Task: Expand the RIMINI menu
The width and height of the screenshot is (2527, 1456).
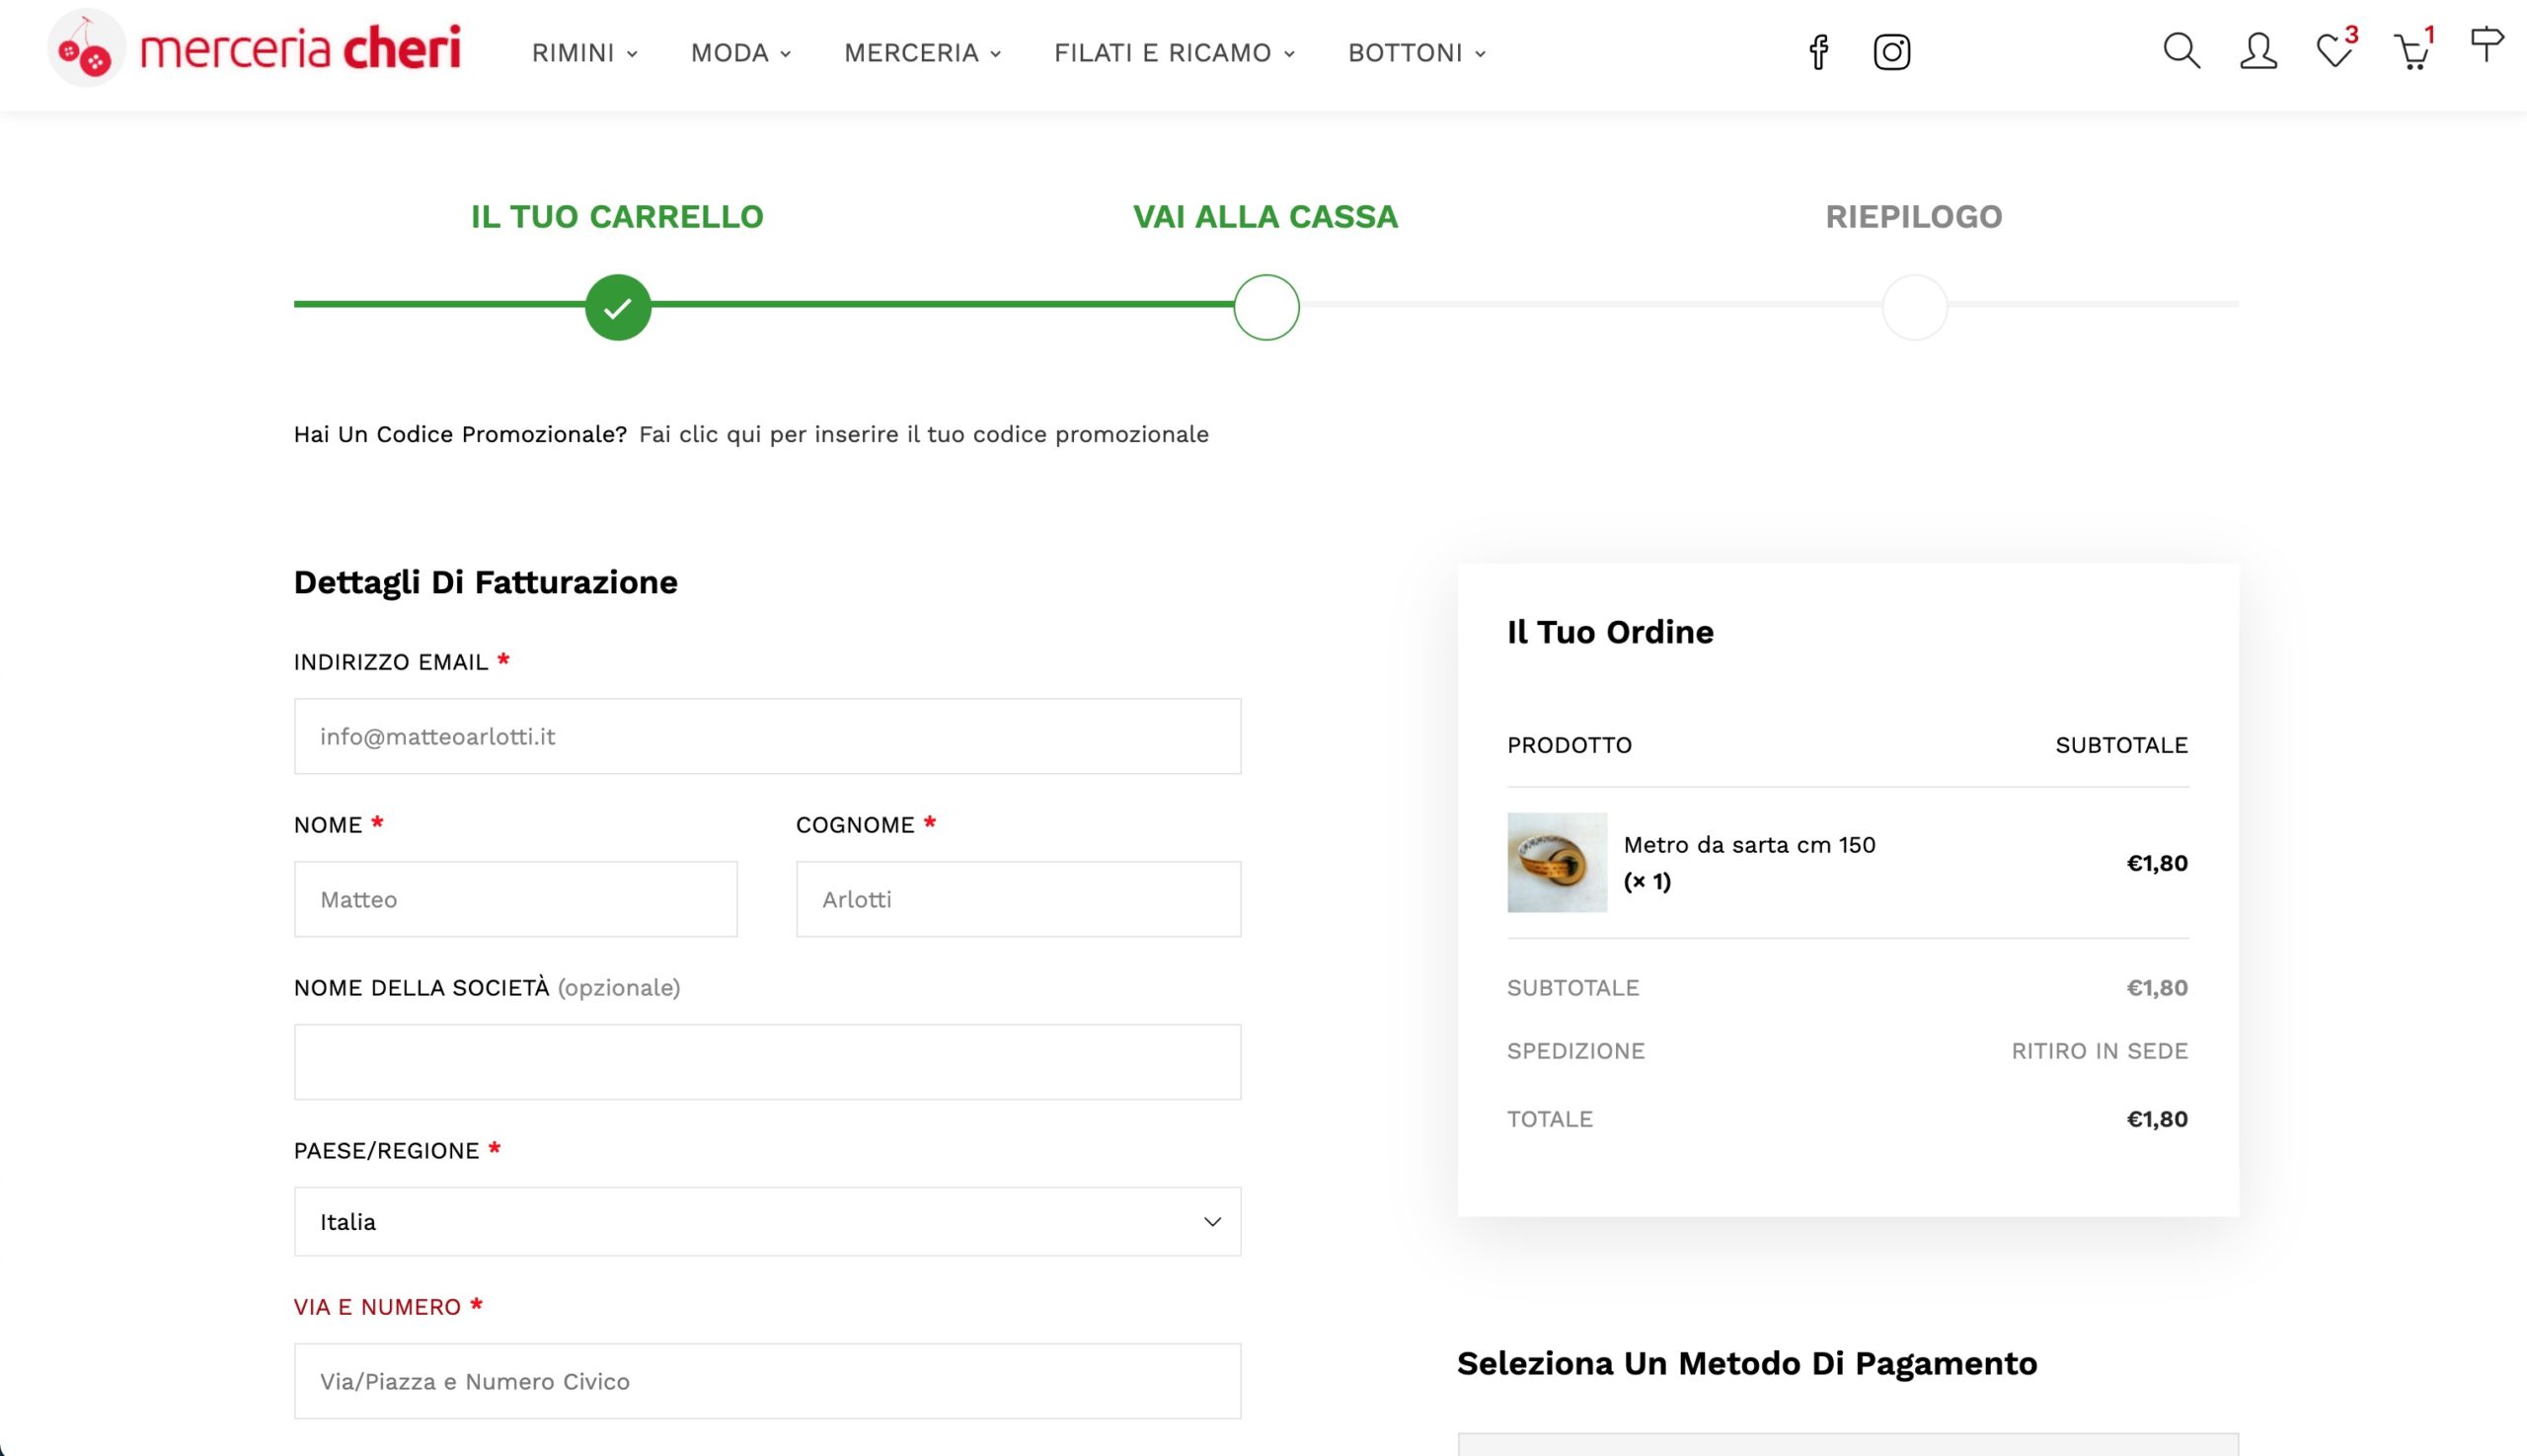Action: [584, 53]
